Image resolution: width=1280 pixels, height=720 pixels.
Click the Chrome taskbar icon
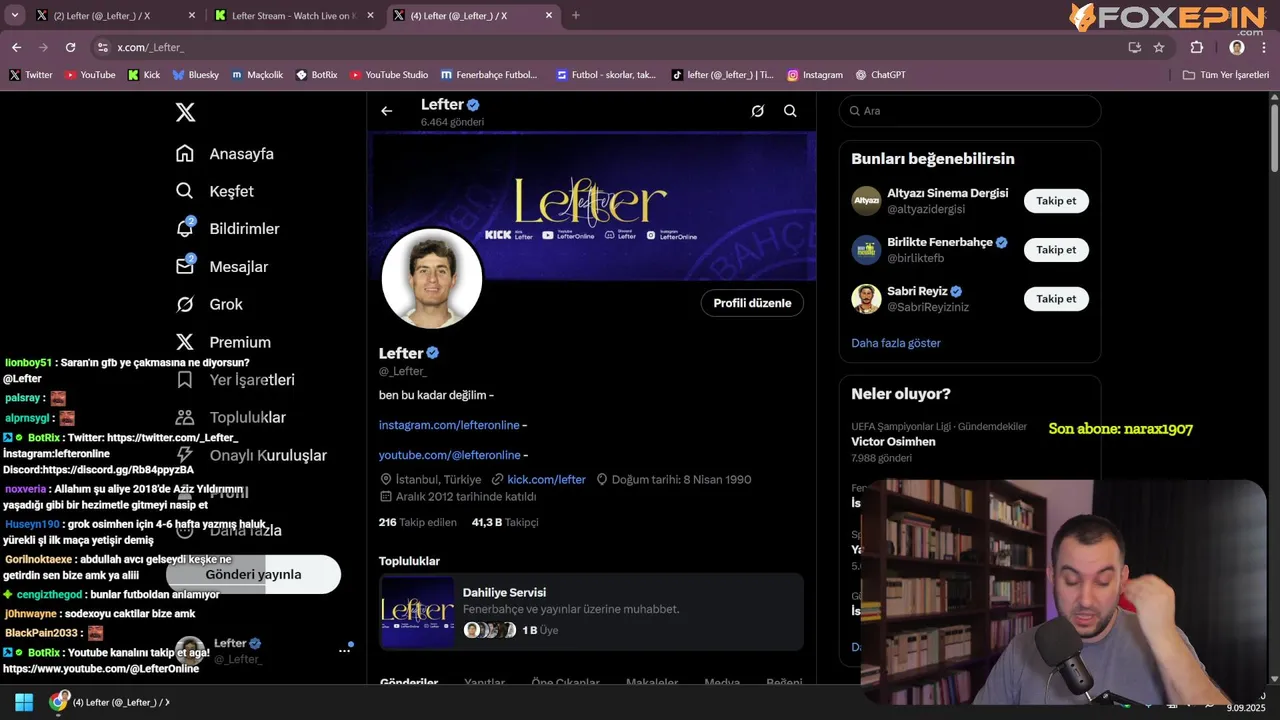click(x=59, y=702)
